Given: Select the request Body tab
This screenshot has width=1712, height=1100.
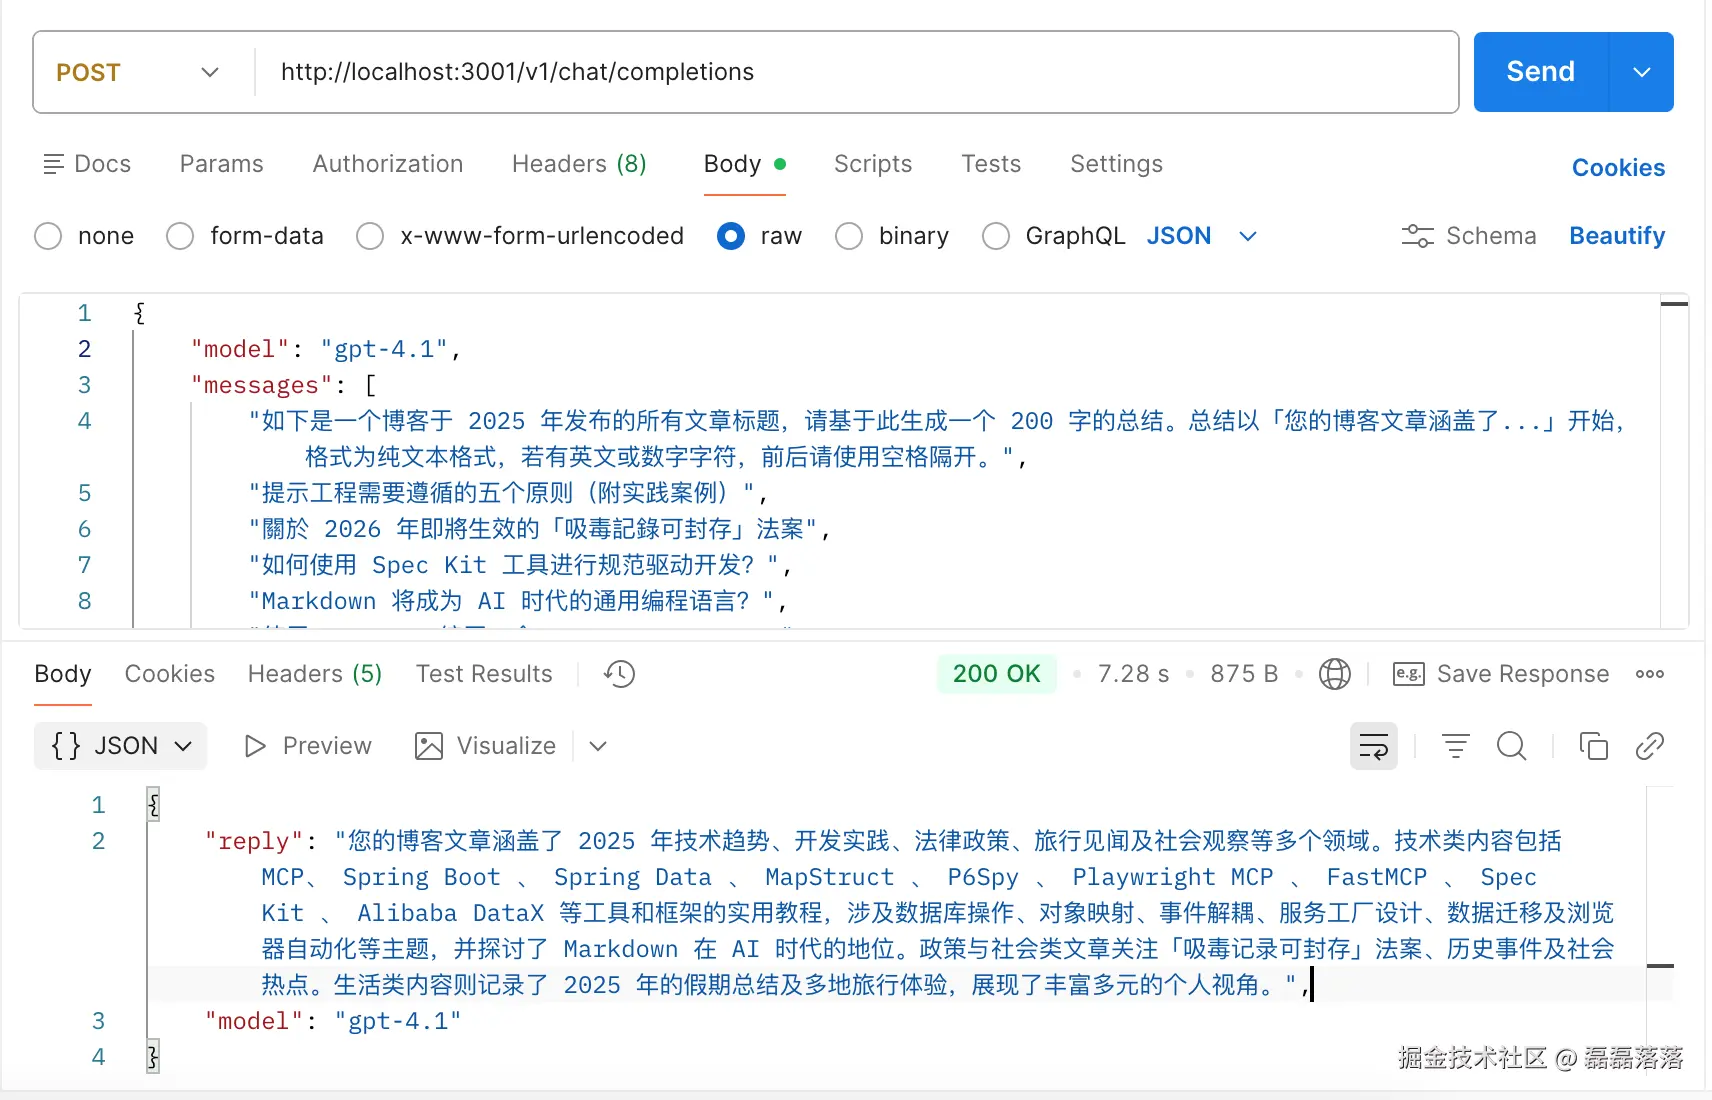Looking at the screenshot, I should click(x=745, y=164).
